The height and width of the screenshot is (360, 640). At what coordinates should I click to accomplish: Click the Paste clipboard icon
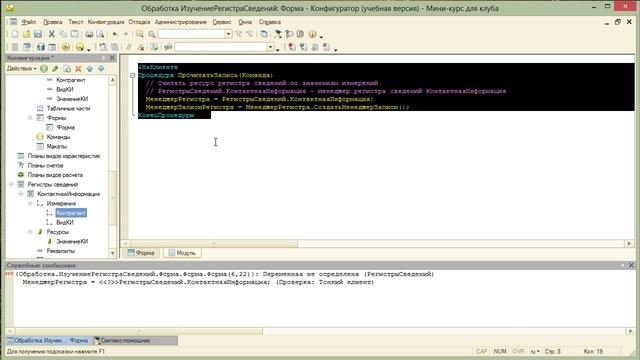click(x=74, y=35)
